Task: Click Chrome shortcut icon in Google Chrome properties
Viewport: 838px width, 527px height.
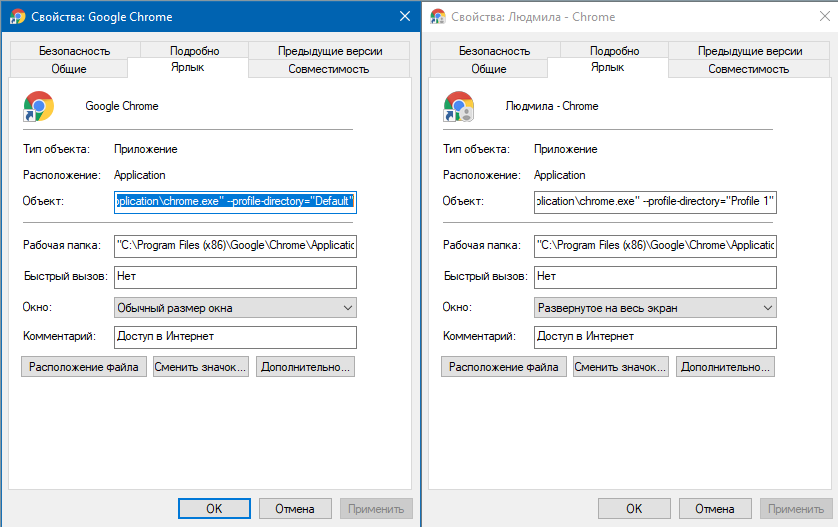Action: coord(38,106)
